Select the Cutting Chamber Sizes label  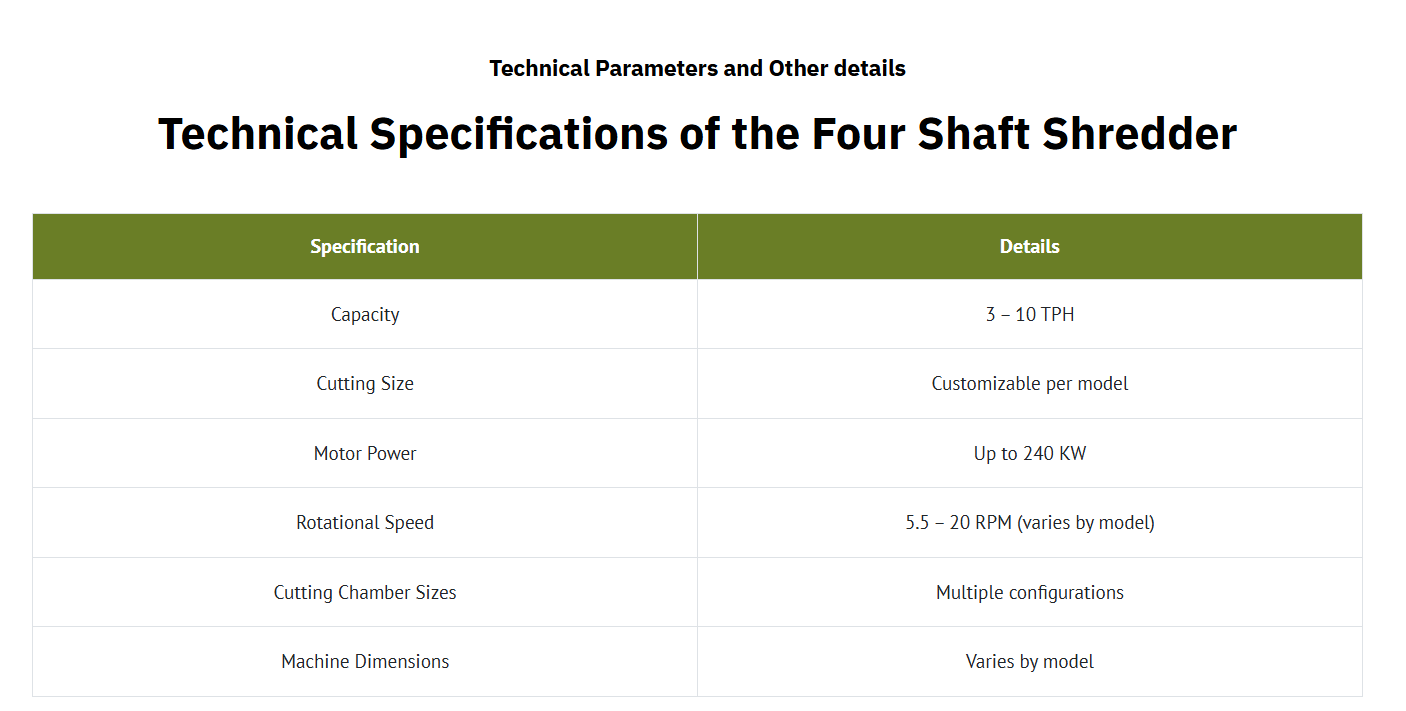point(365,592)
